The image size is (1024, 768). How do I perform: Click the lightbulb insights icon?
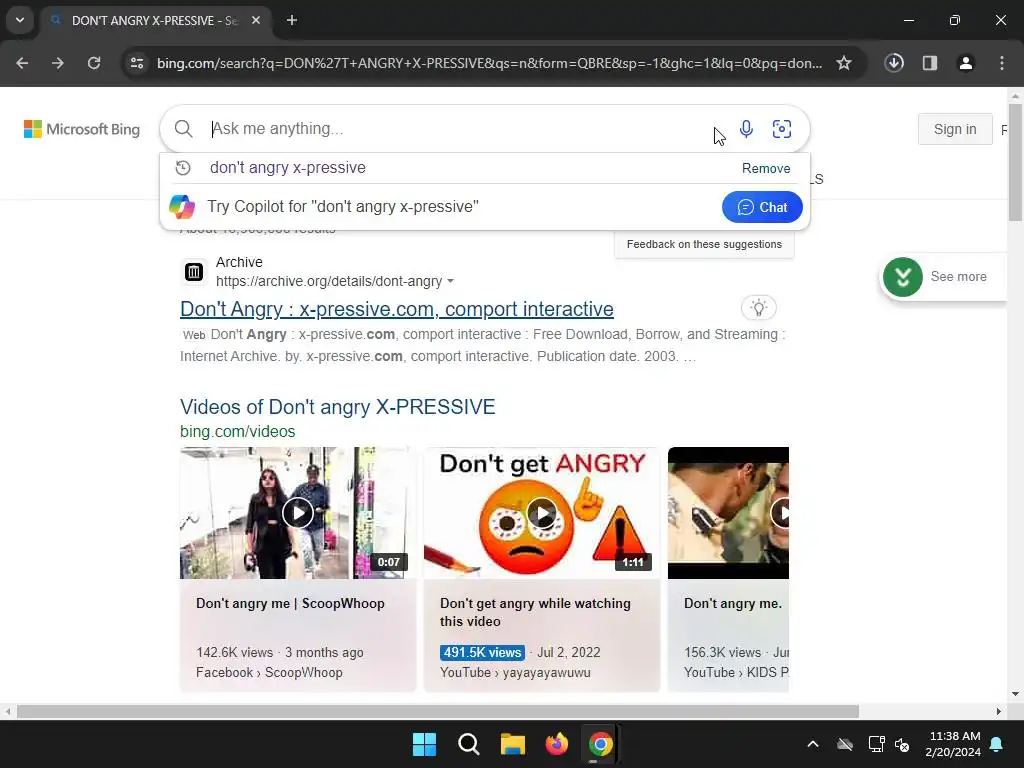(x=759, y=308)
